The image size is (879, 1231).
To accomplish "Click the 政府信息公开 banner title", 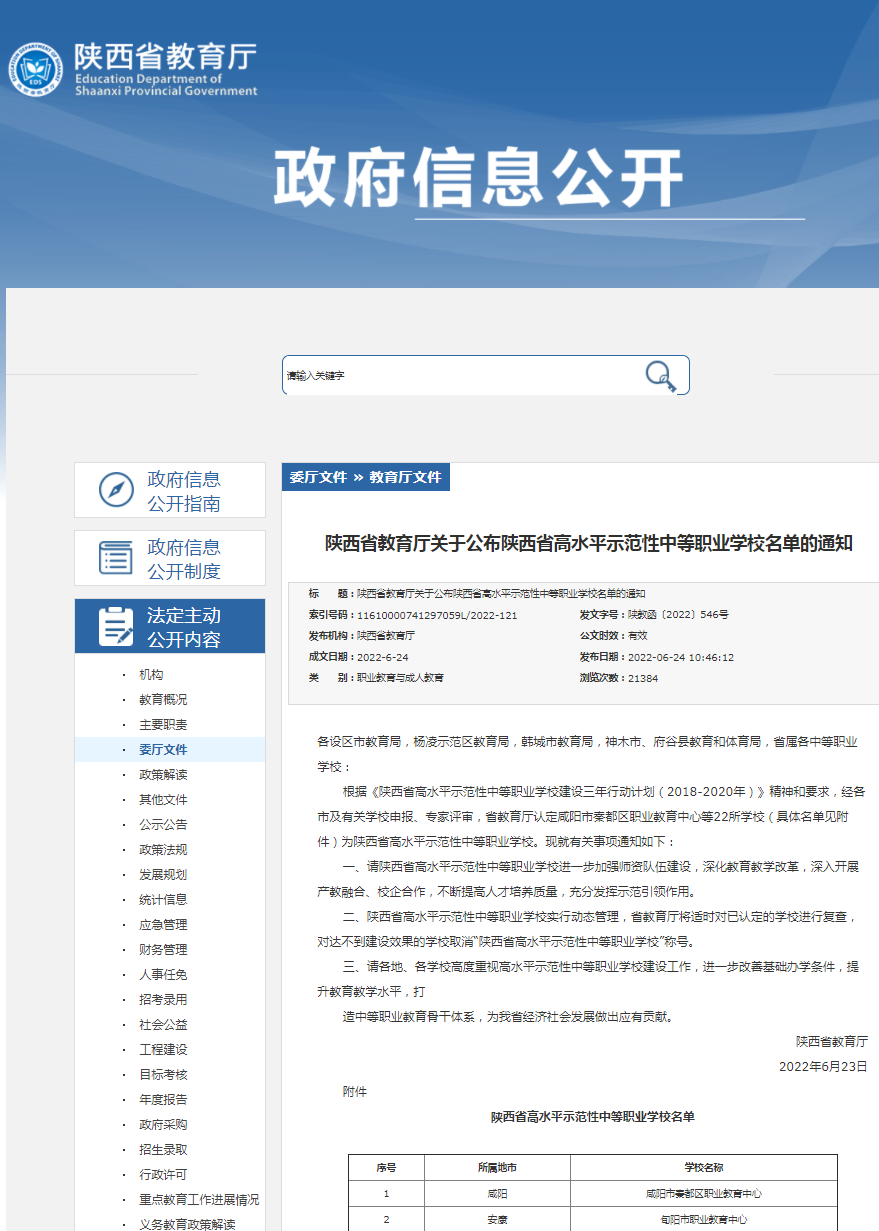I will [478, 180].
